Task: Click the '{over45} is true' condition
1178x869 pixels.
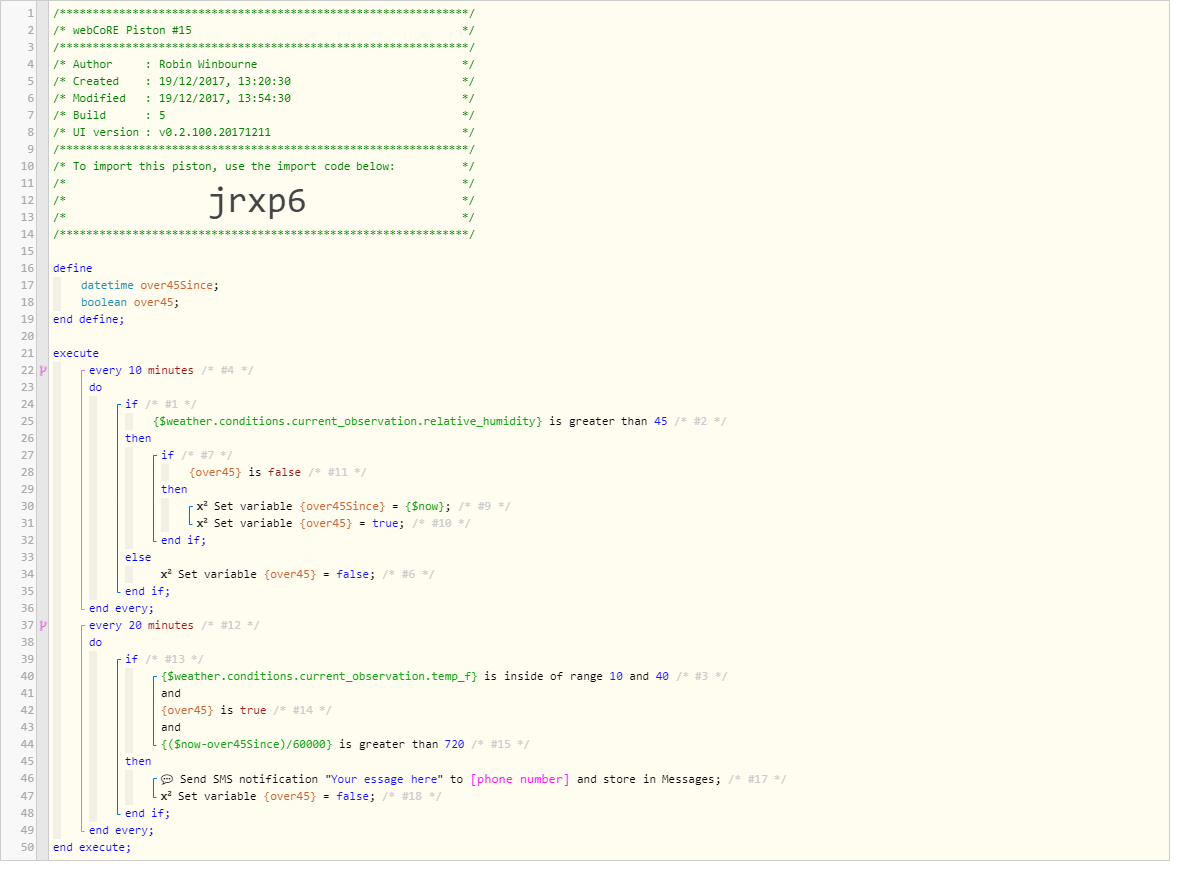Action: (x=213, y=710)
